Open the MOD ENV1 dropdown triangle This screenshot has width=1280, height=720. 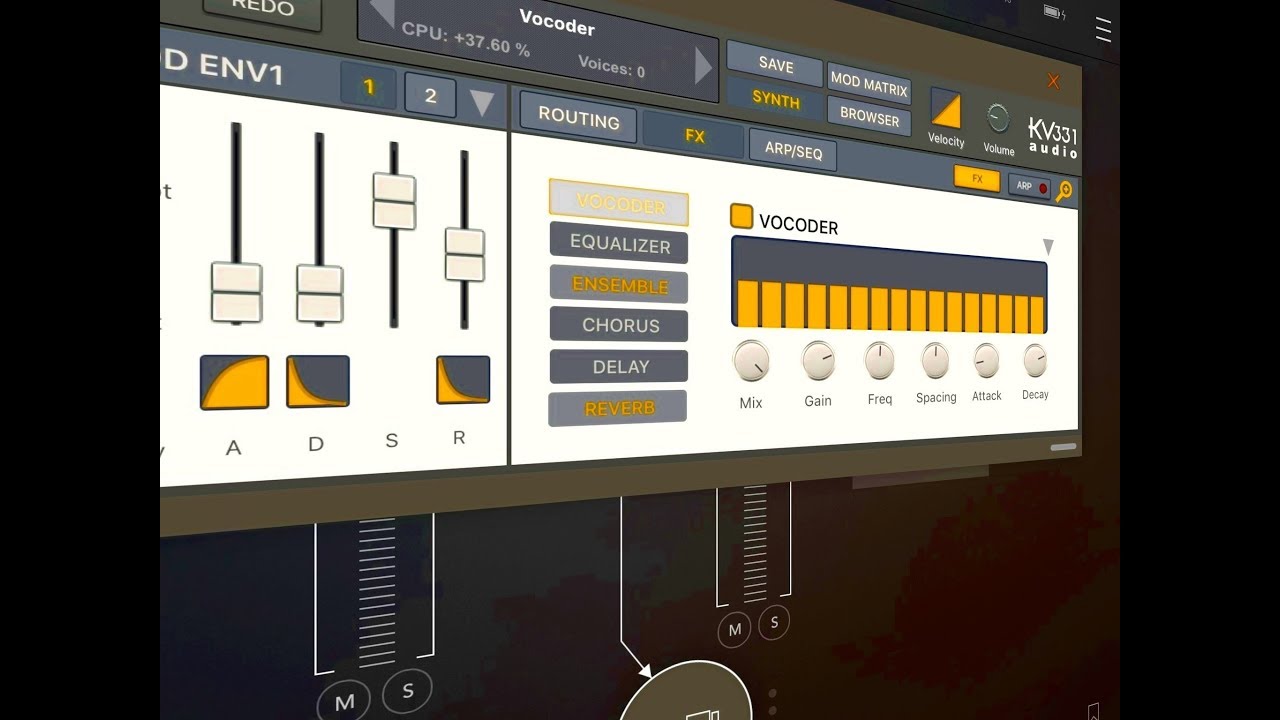click(482, 102)
